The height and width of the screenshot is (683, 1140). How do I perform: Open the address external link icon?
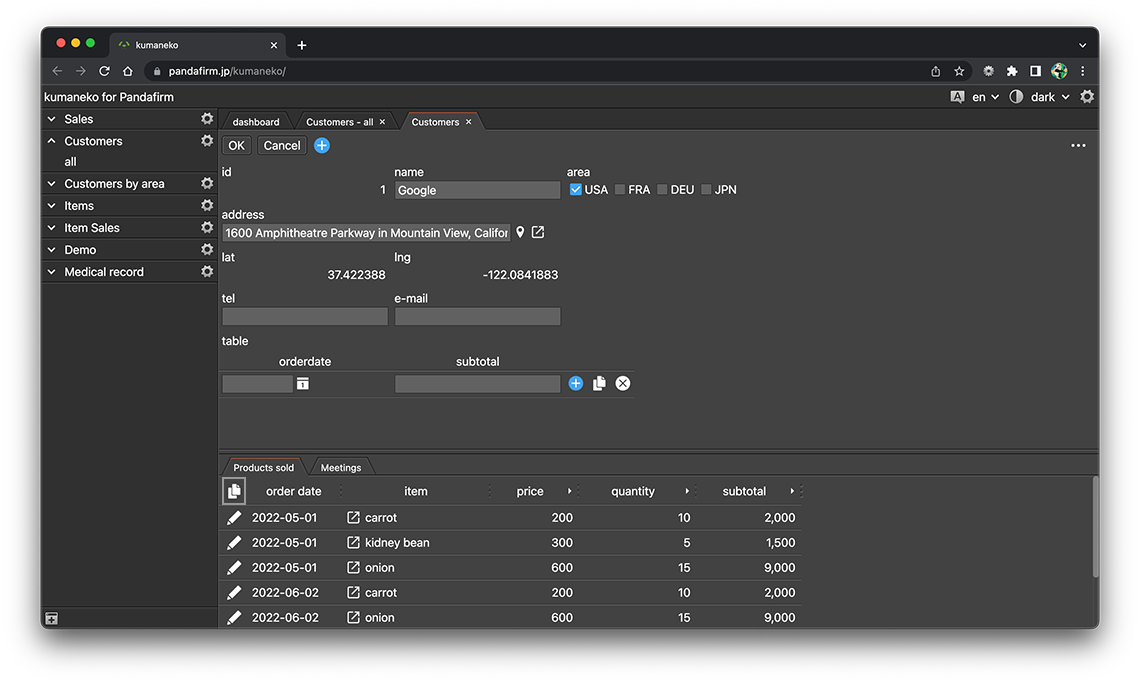coord(538,233)
